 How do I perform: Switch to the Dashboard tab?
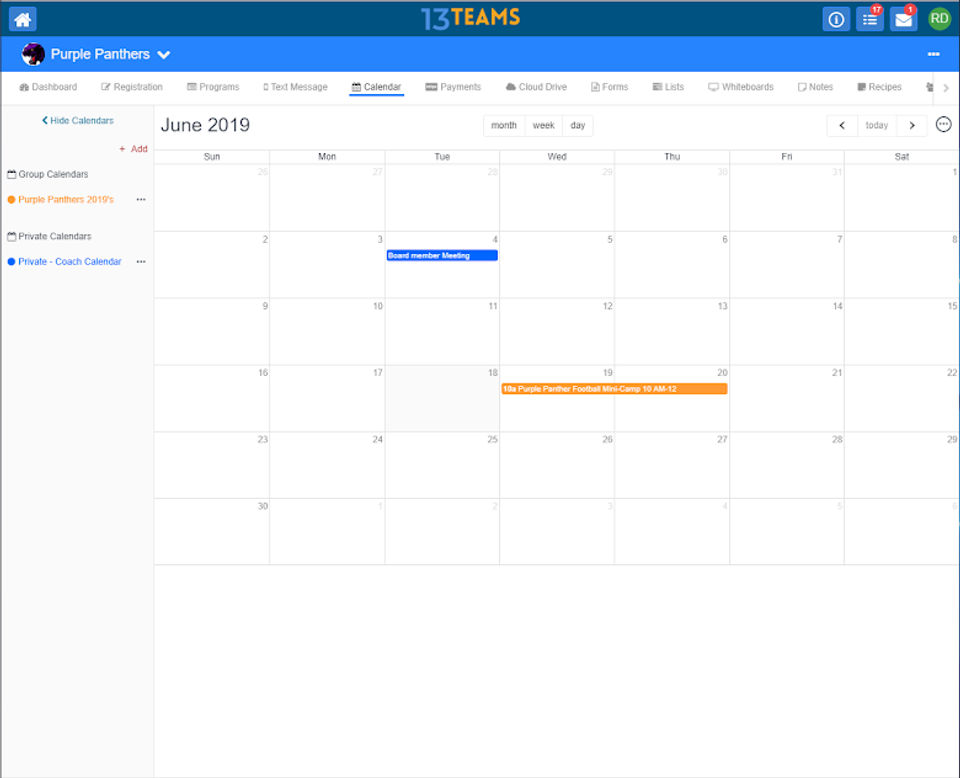point(48,87)
